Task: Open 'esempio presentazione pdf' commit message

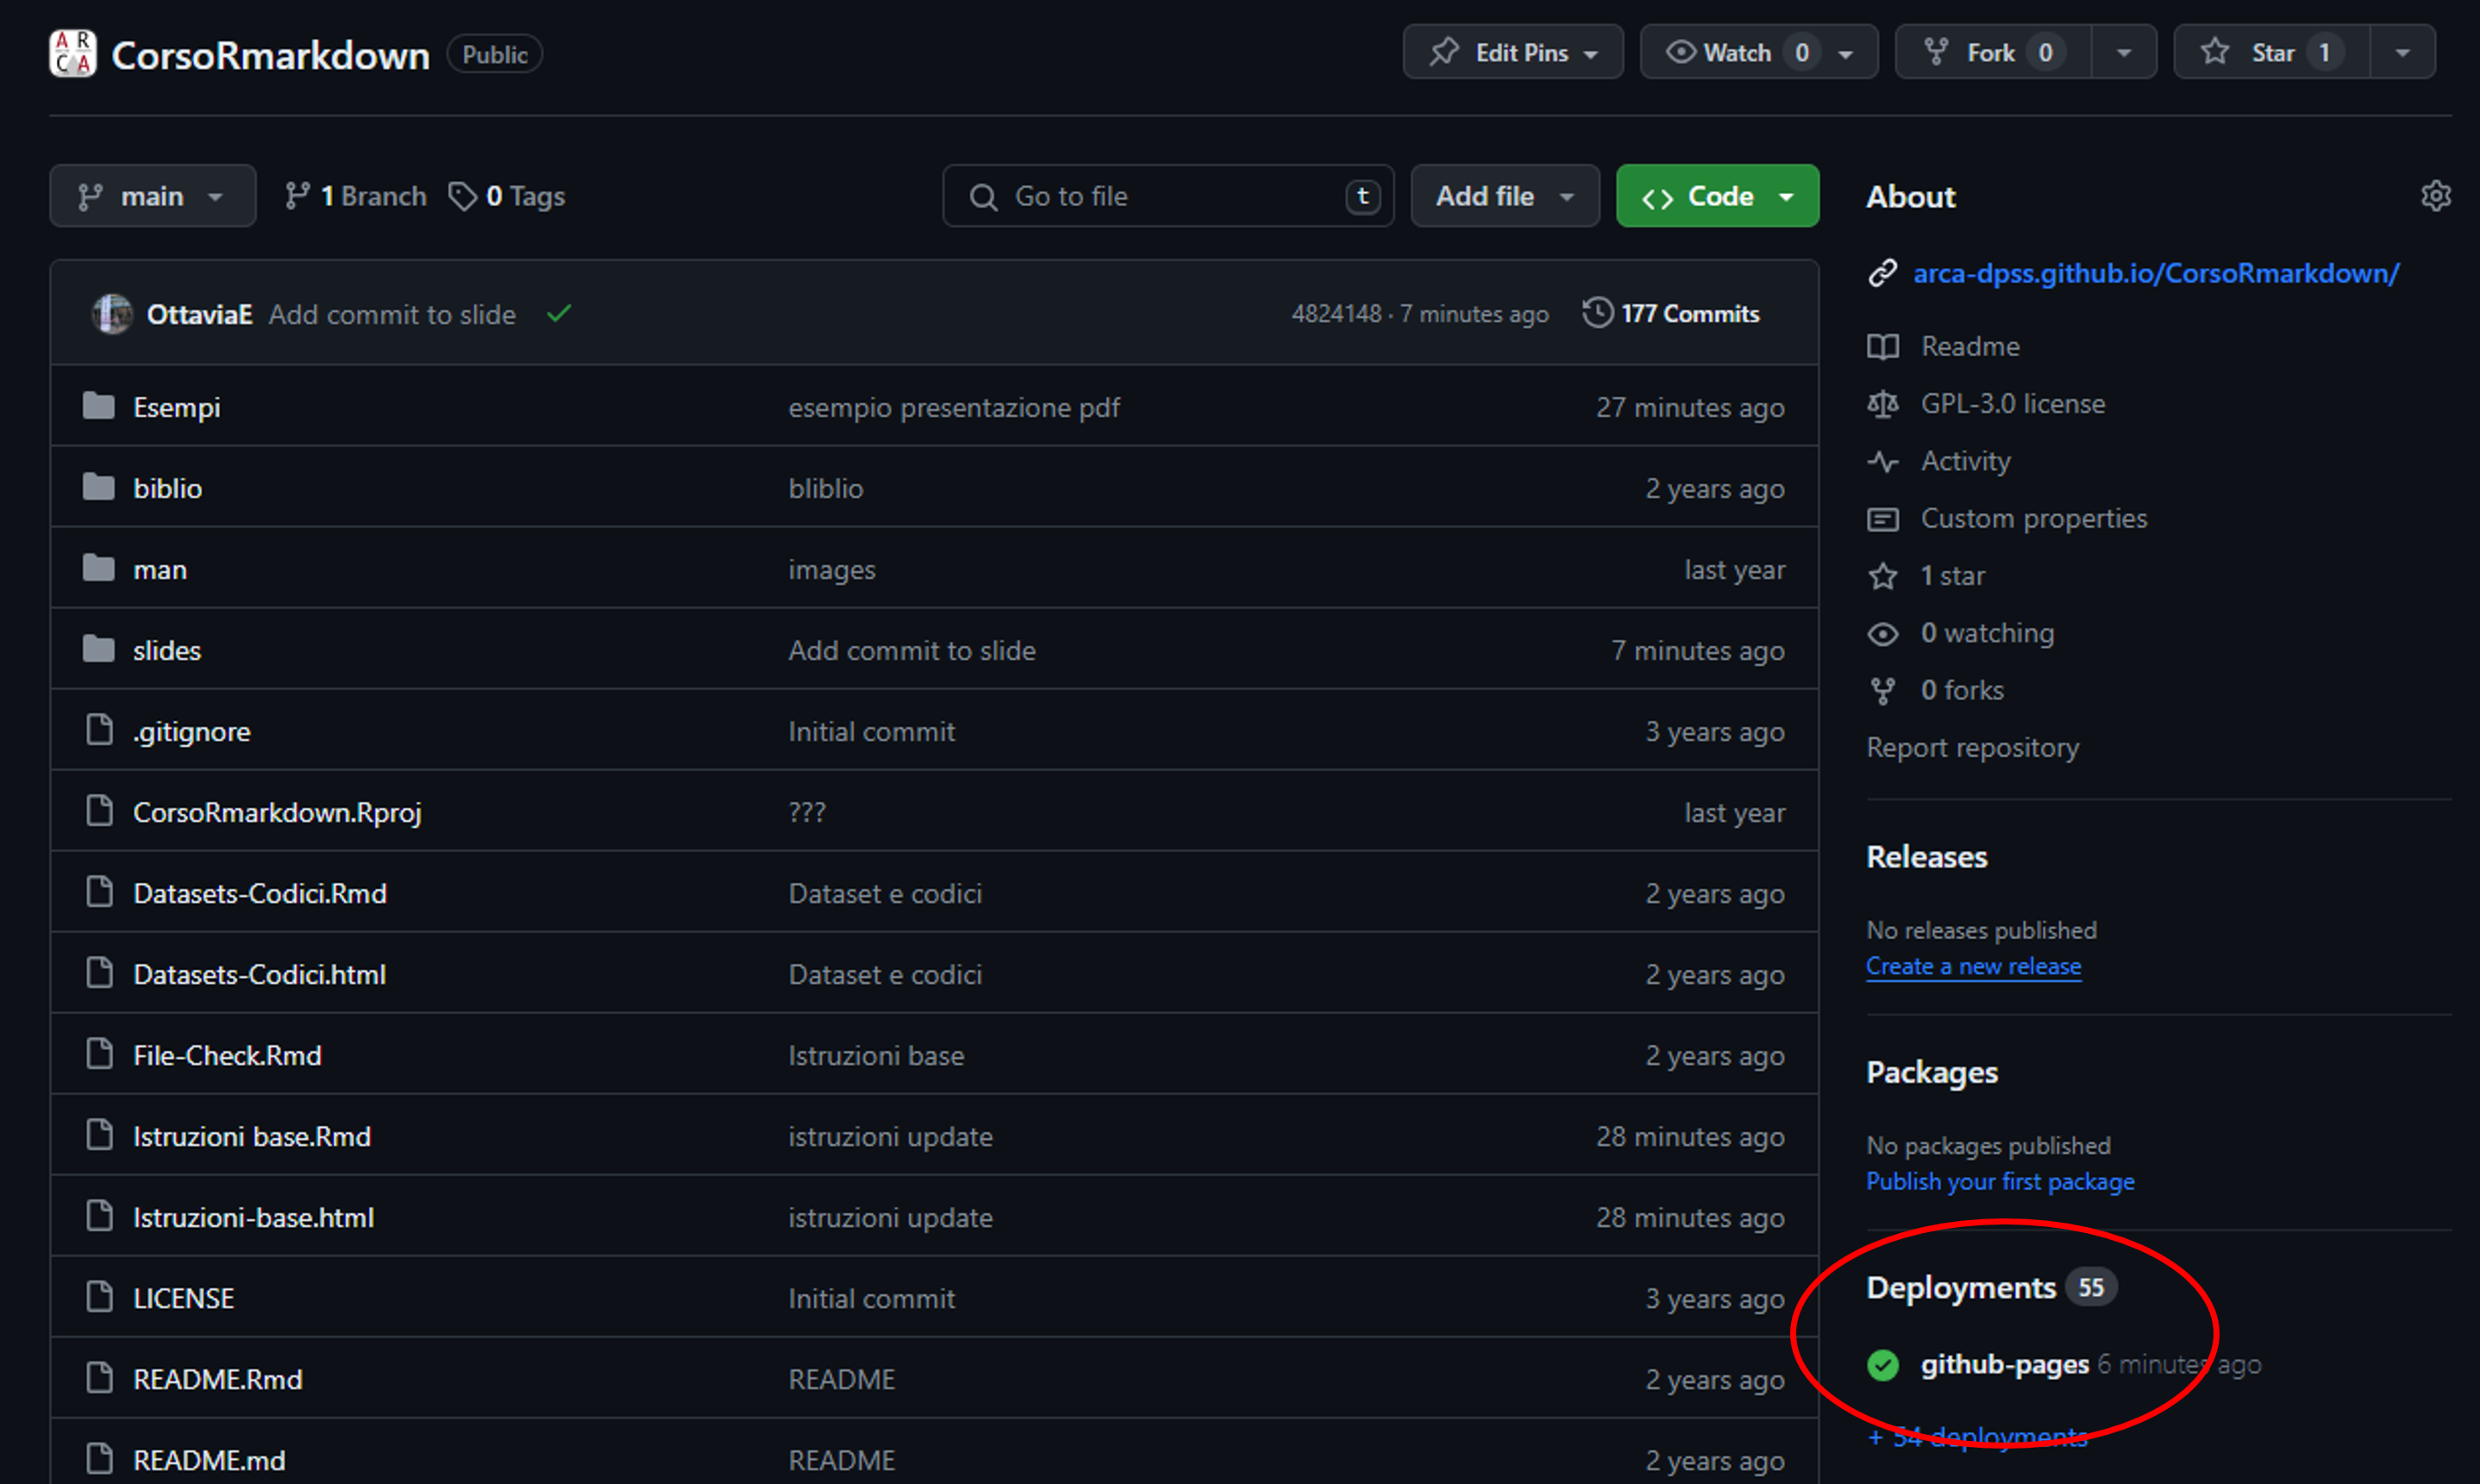Action: click(954, 407)
